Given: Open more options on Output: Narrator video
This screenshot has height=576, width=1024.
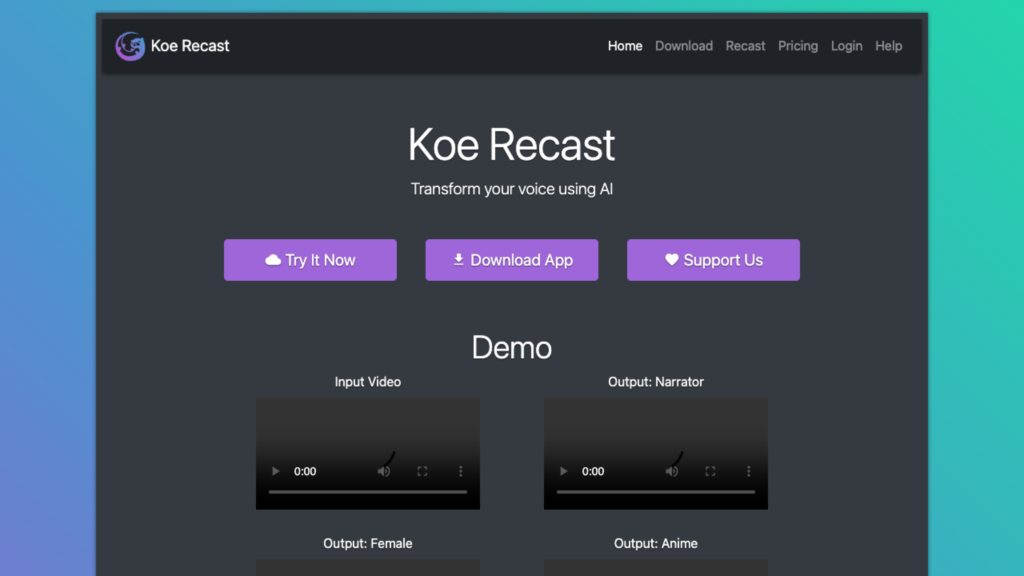Looking at the screenshot, I should click(x=748, y=471).
